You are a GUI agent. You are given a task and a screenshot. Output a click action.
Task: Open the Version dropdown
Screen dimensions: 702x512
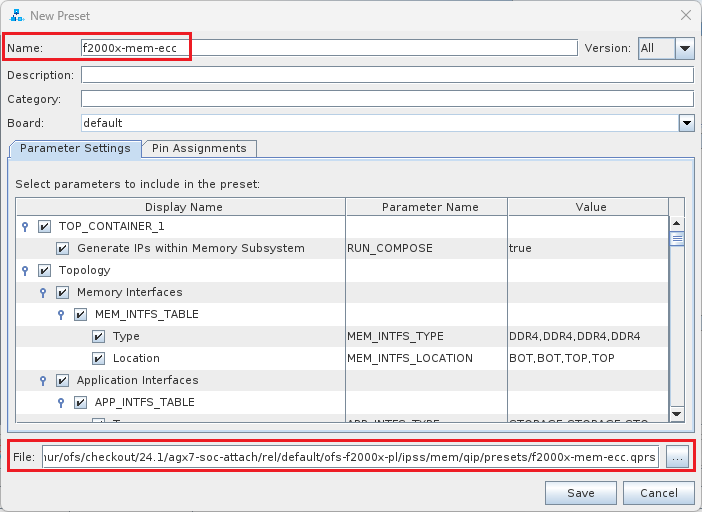click(684, 48)
